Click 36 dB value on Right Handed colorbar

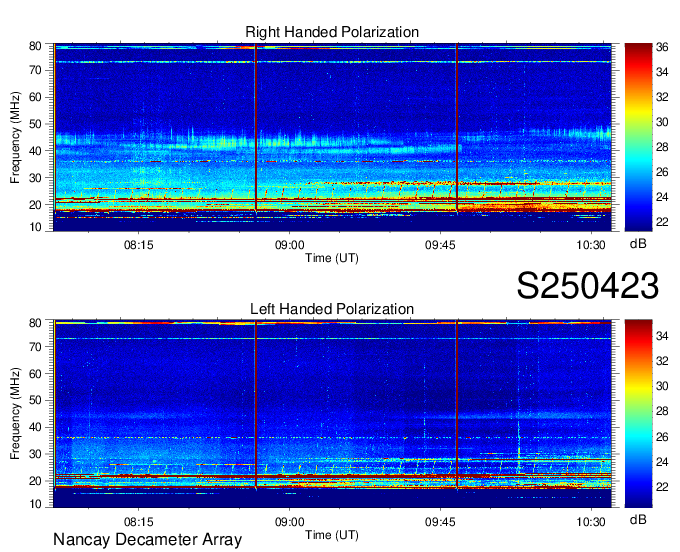[x=662, y=47]
